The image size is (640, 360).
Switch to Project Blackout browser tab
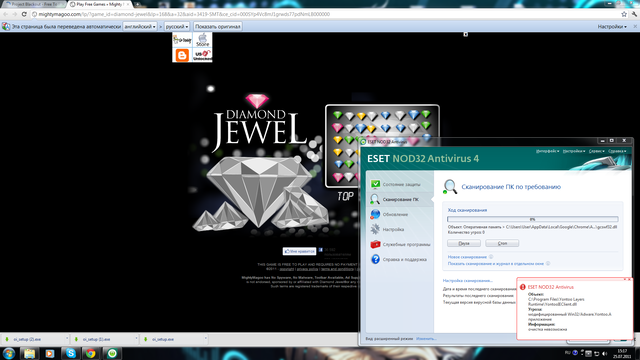point(33,4)
